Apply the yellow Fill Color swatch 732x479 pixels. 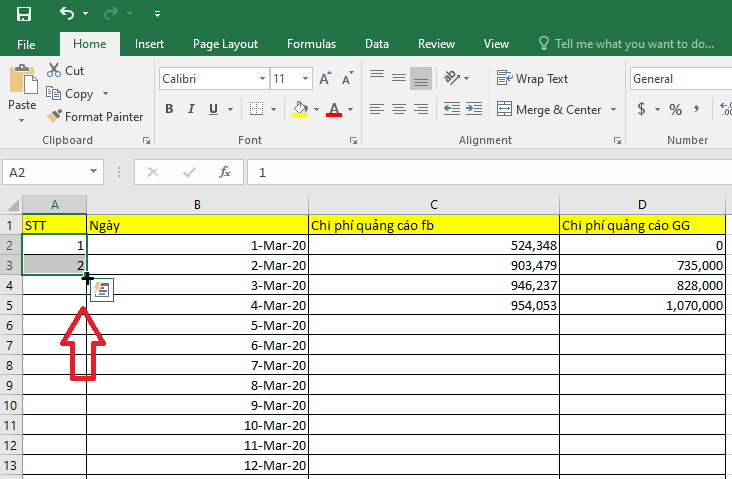pyautogui.click(x=300, y=109)
